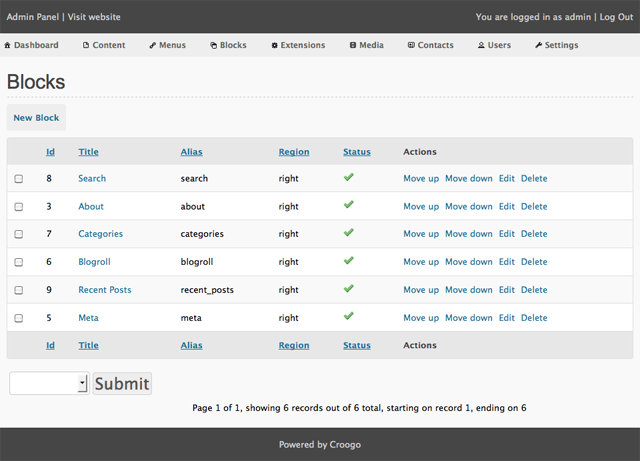Open the Content menu
Image resolution: width=640 pixels, height=461 pixels.
click(104, 45)
